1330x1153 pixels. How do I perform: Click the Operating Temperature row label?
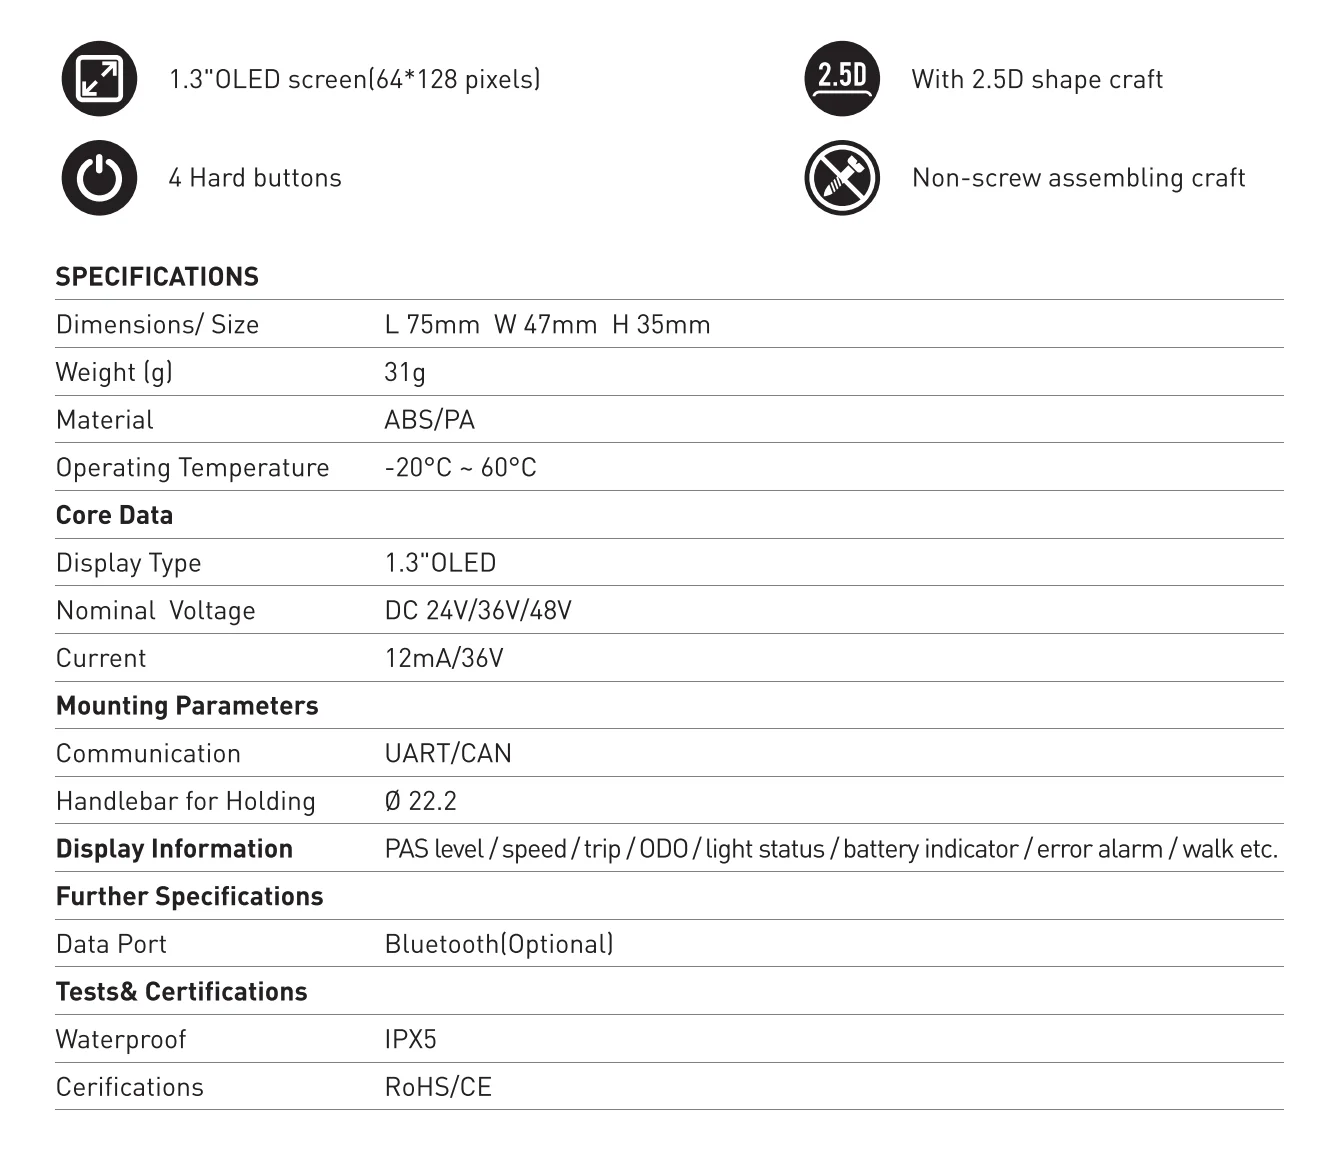click(x=192, y=468)
